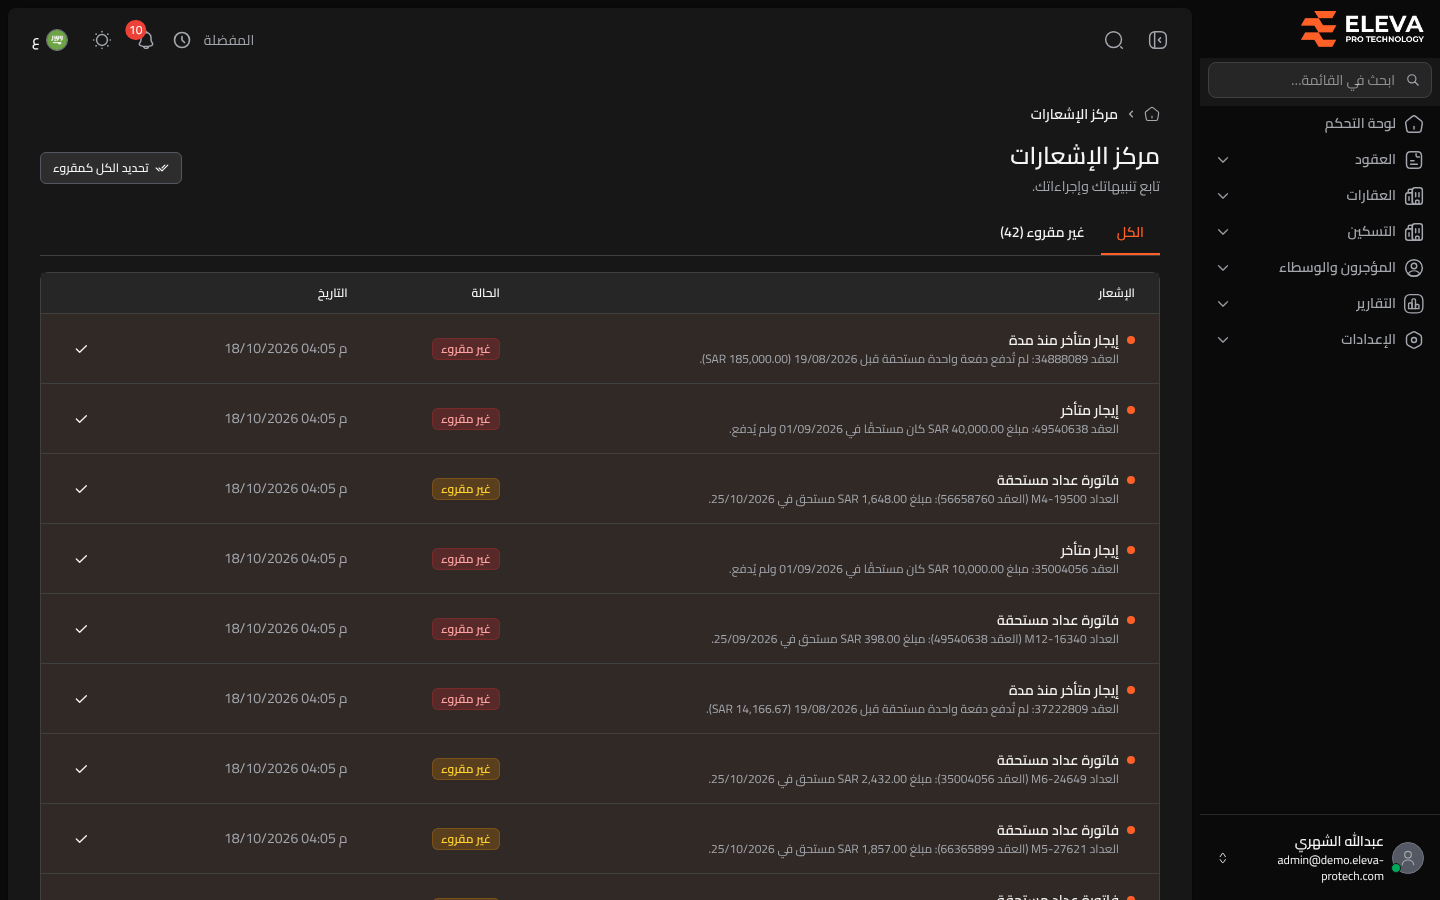Click the الحالة column header
The image size is (1440, 900).
[485, 293]
